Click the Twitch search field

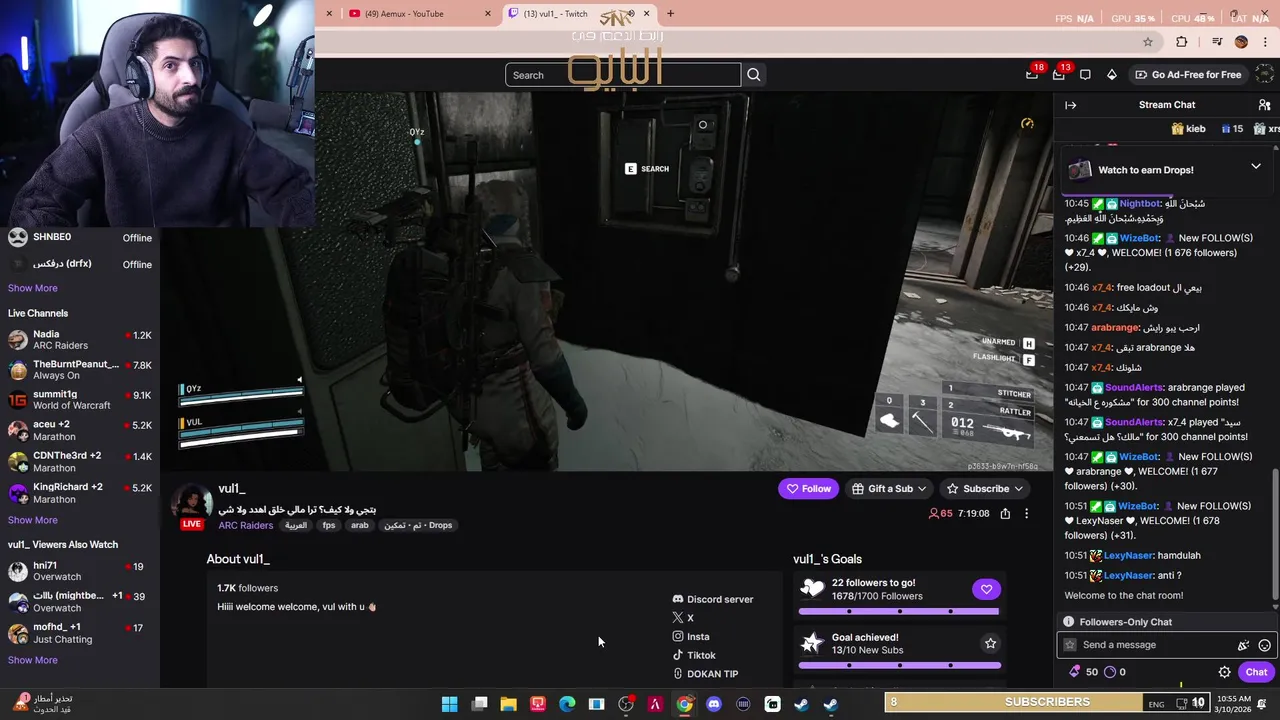(623, 75)
